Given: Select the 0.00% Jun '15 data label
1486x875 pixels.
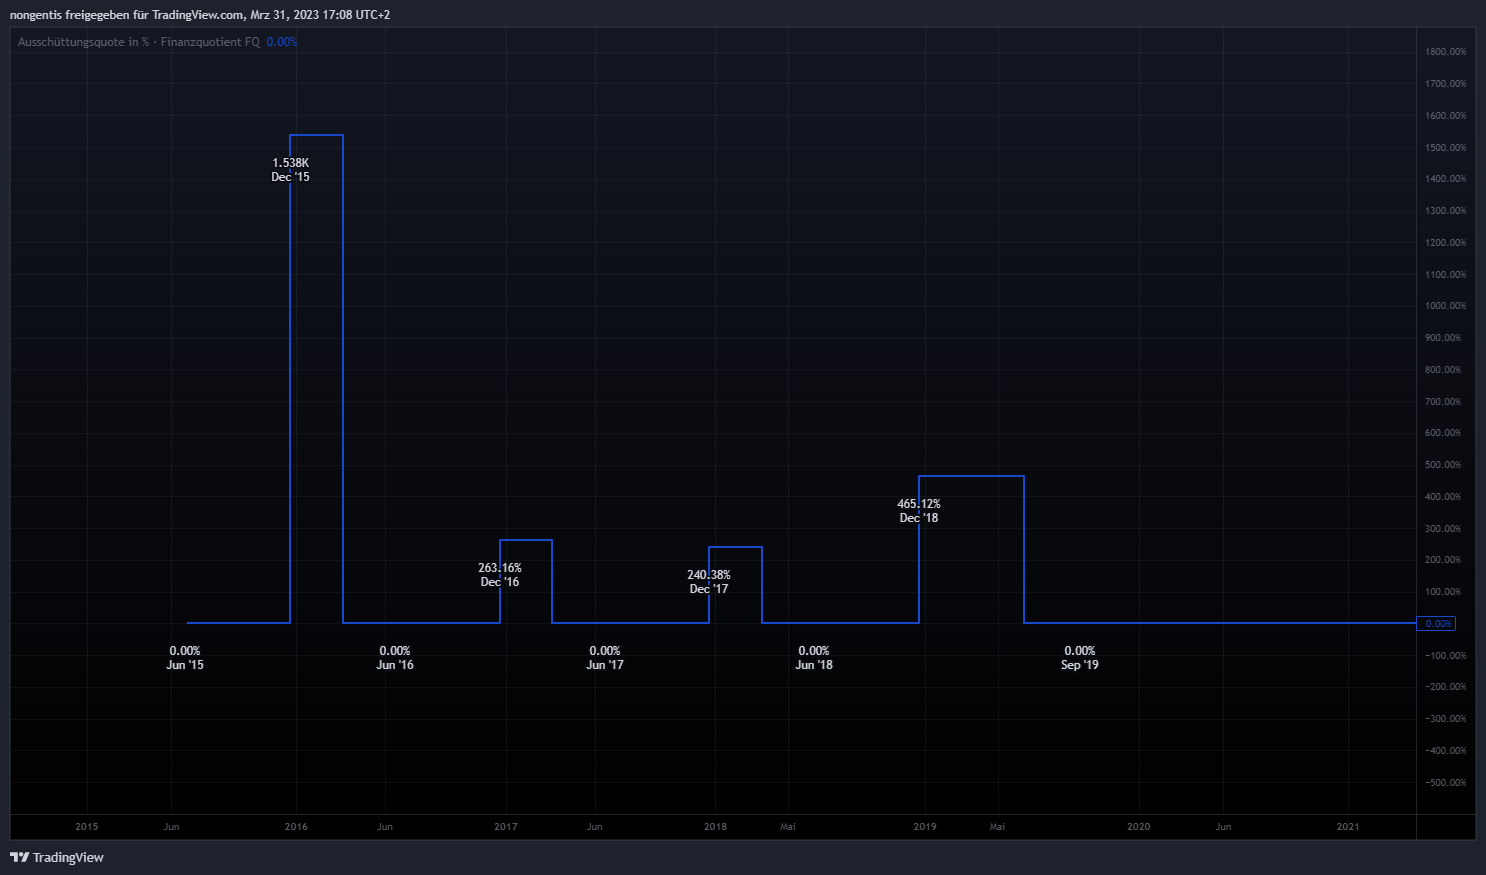Looking at the screenshot, I should pyautogui.click(x=185, y=658).
